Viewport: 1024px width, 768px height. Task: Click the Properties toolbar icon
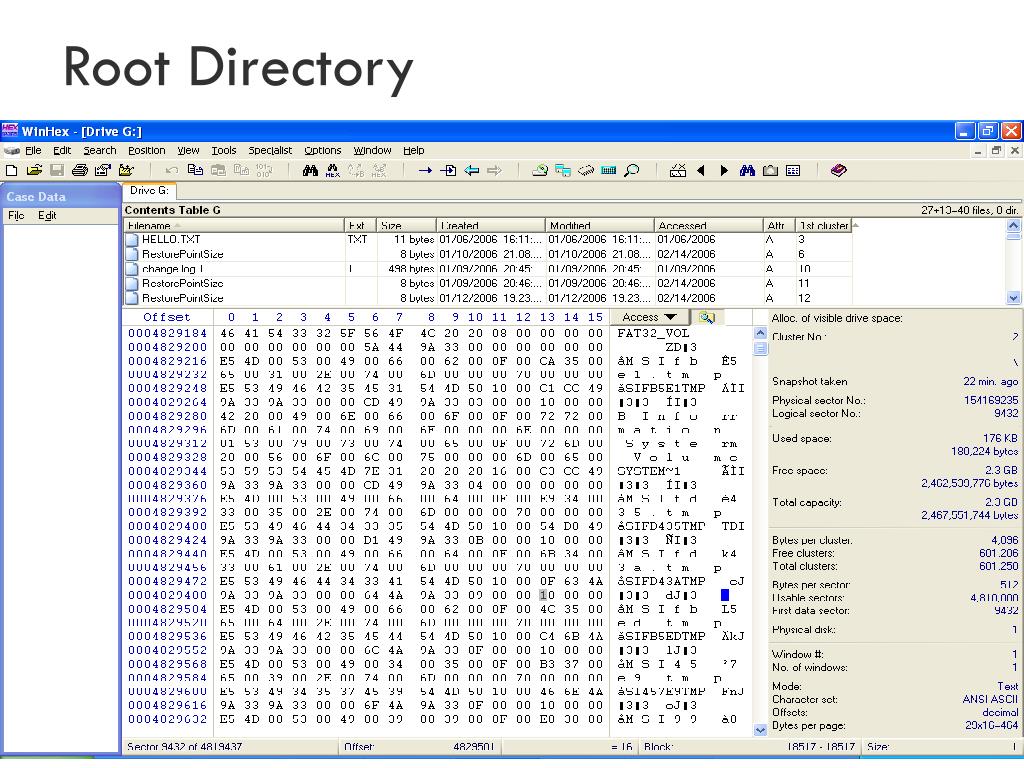pyautogui.click(x=103, y=171)
